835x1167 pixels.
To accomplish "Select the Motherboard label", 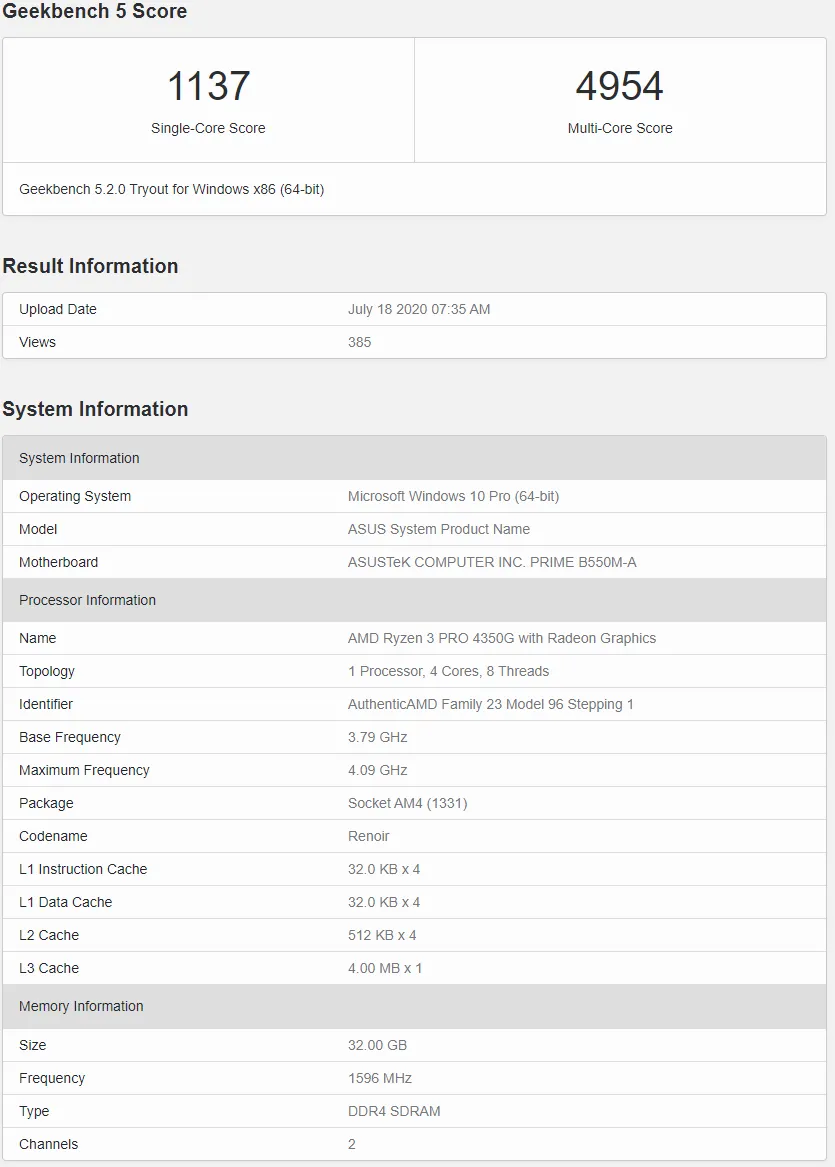I will [59, 562].
